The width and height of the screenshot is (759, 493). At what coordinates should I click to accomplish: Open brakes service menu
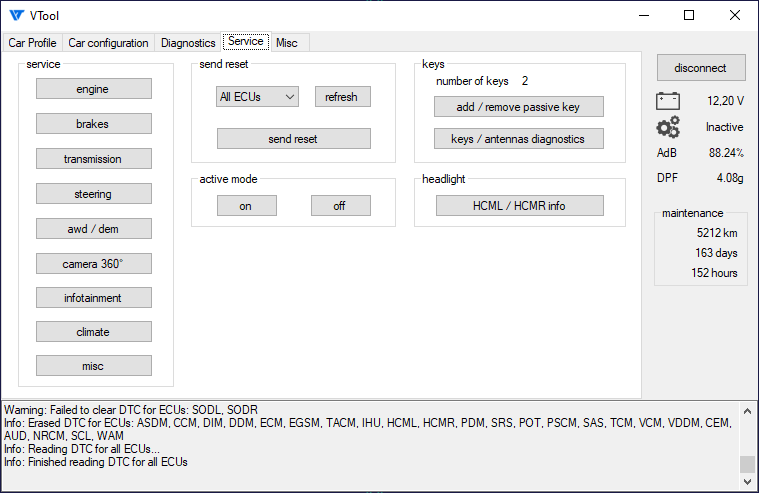click(x=93, y=124)
